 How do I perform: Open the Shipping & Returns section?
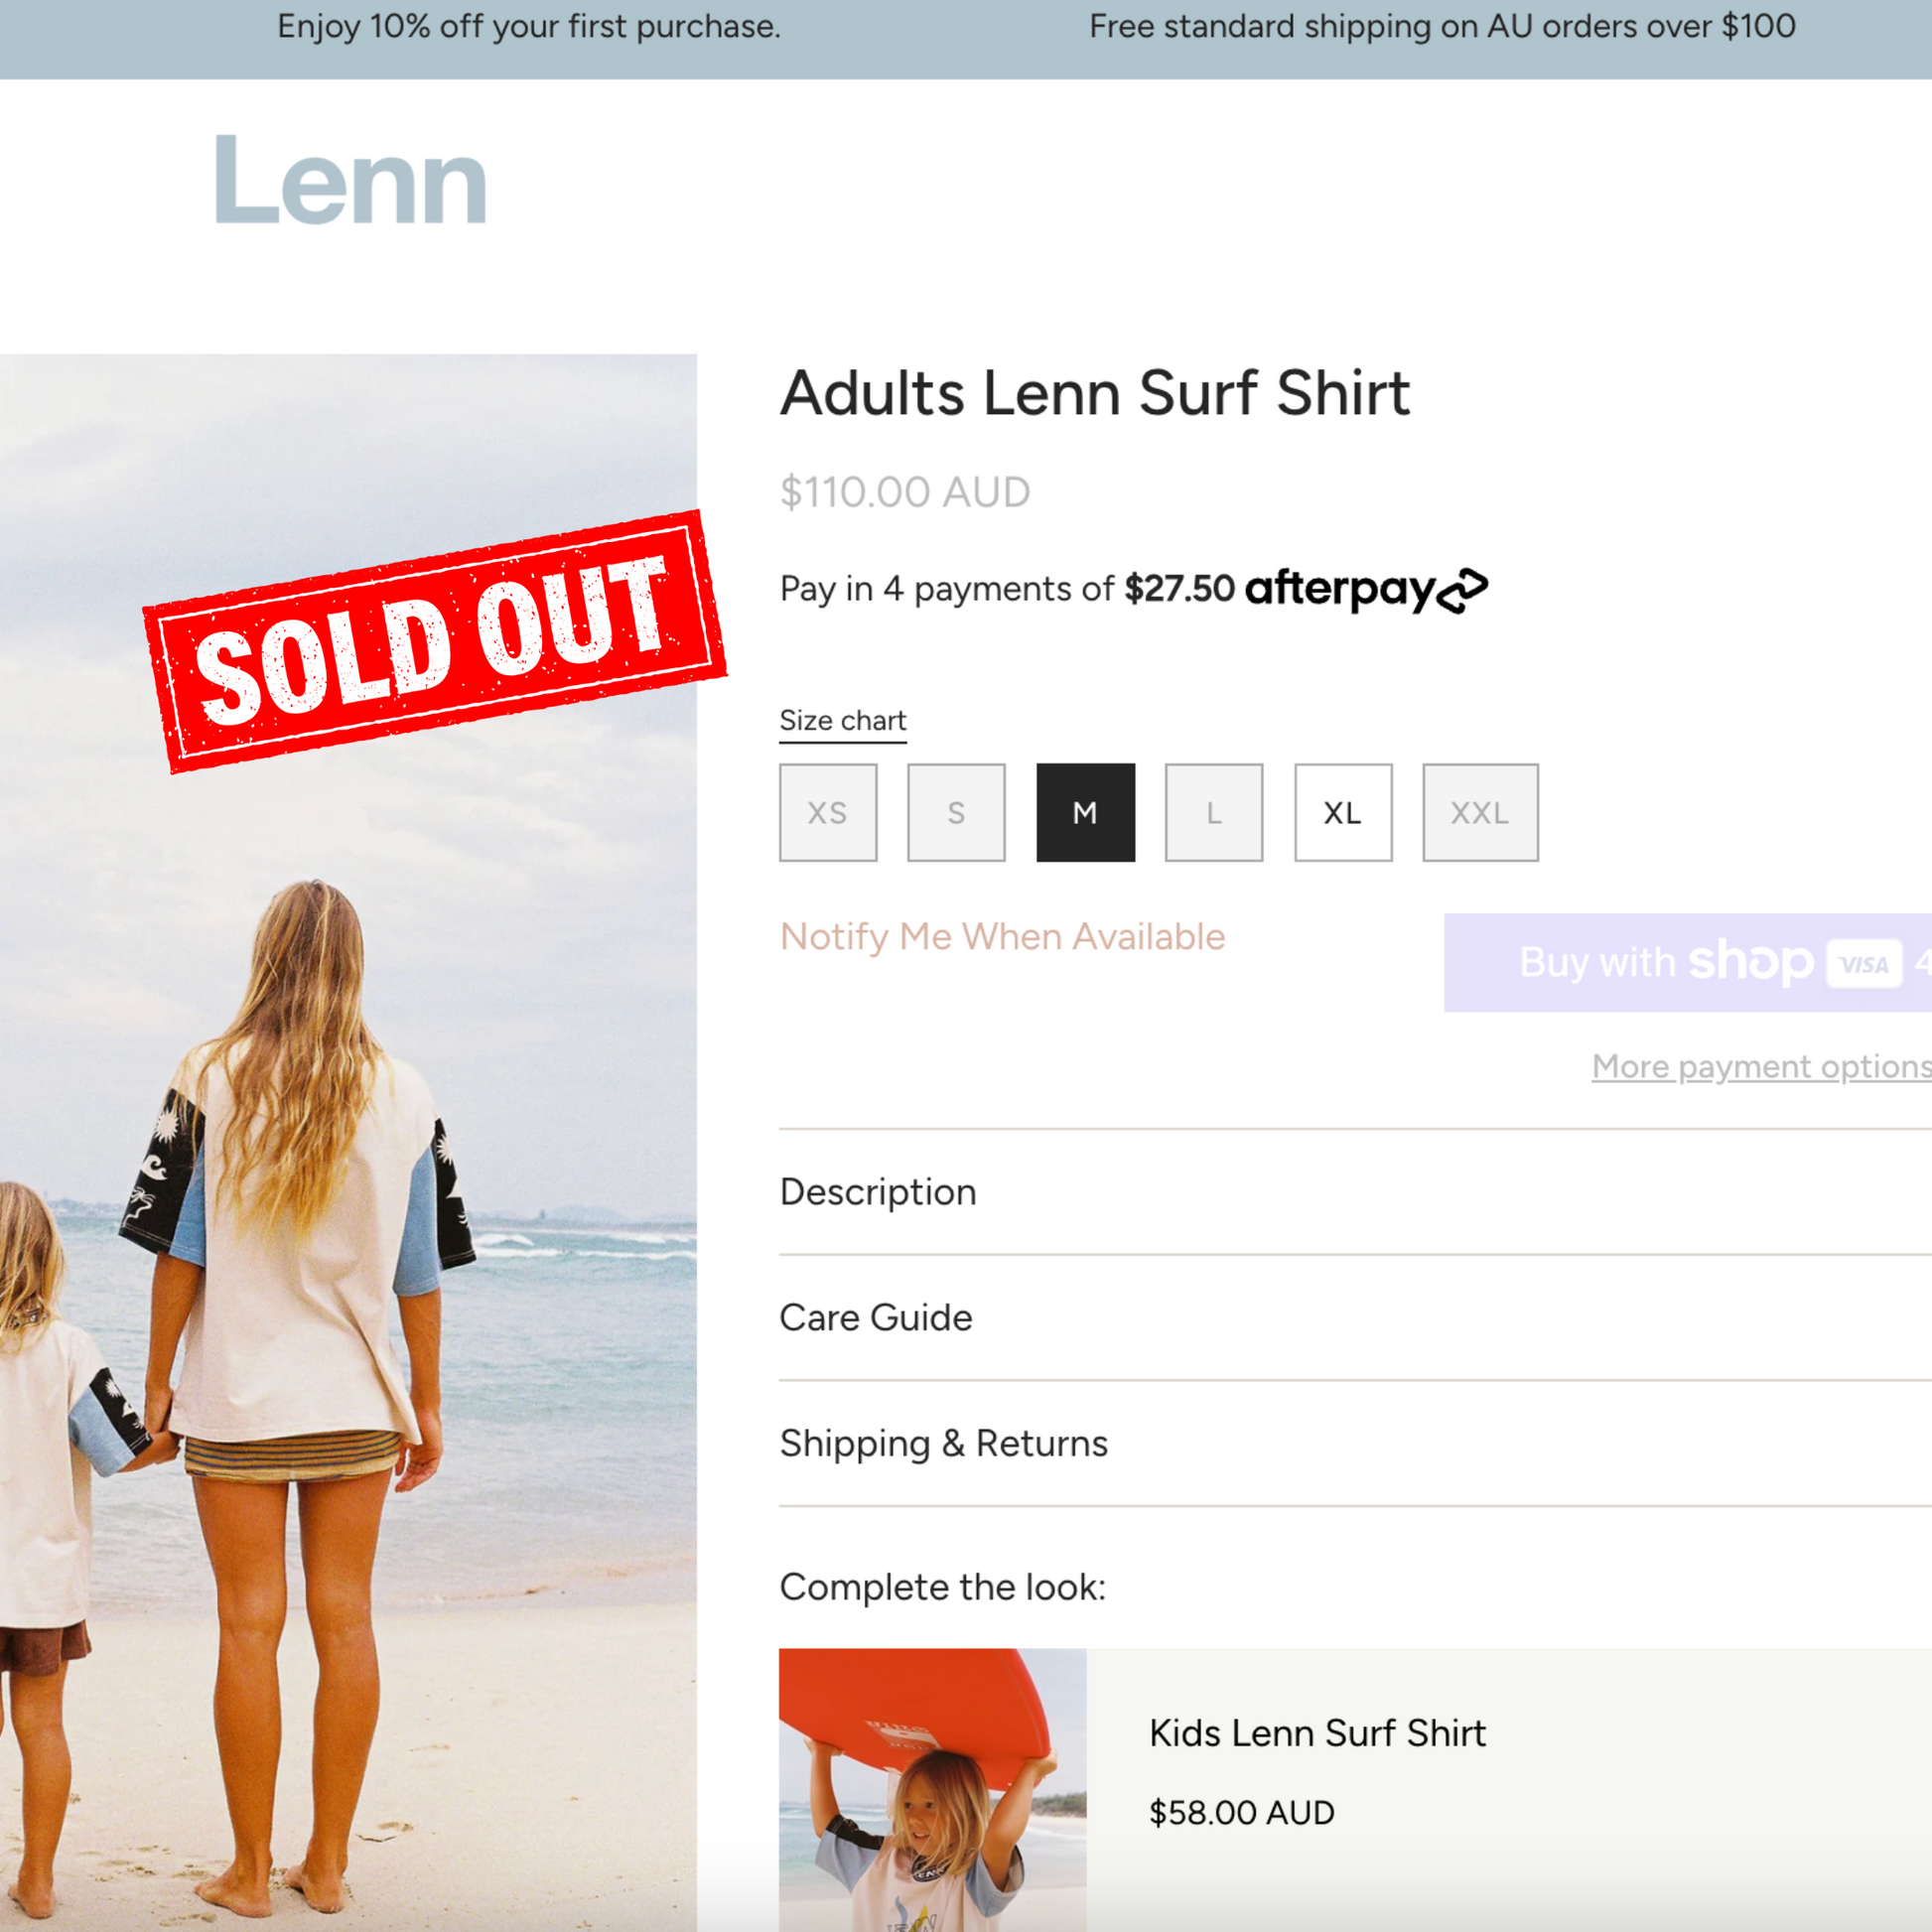point(944,1444)
